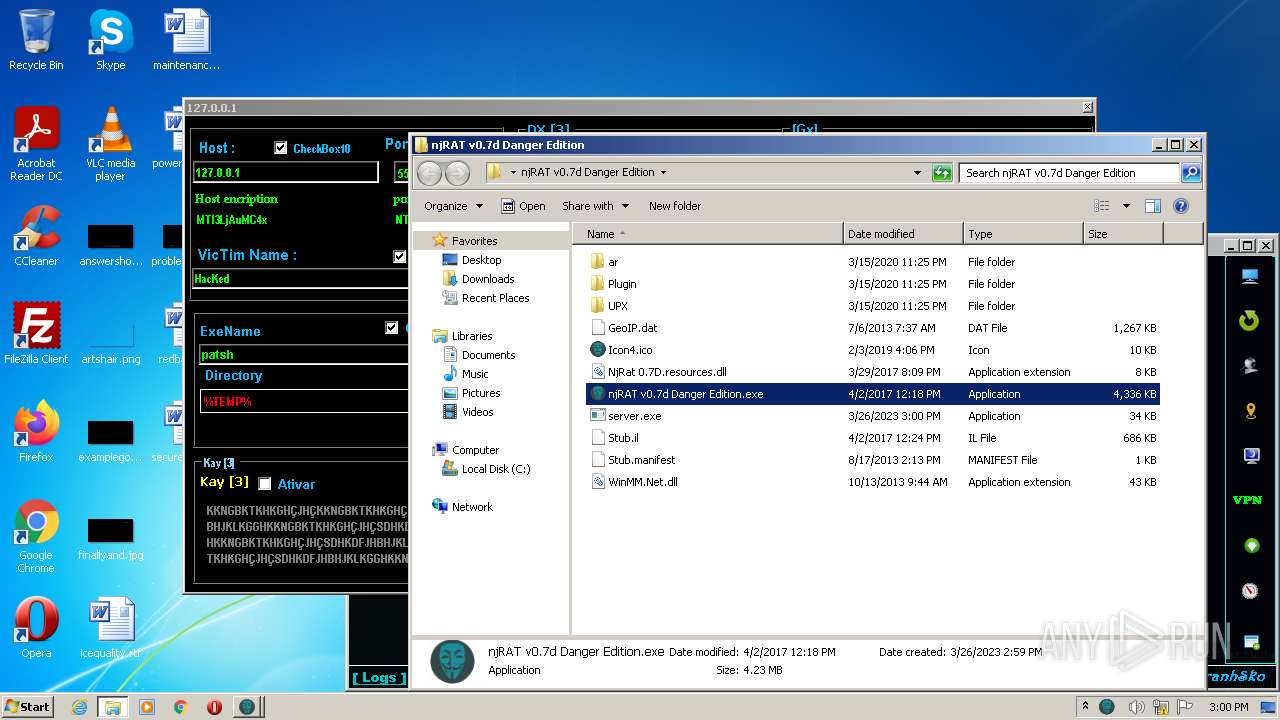
Task: Uncheck CheckBox10 next to Host
Action: (281, 148)
